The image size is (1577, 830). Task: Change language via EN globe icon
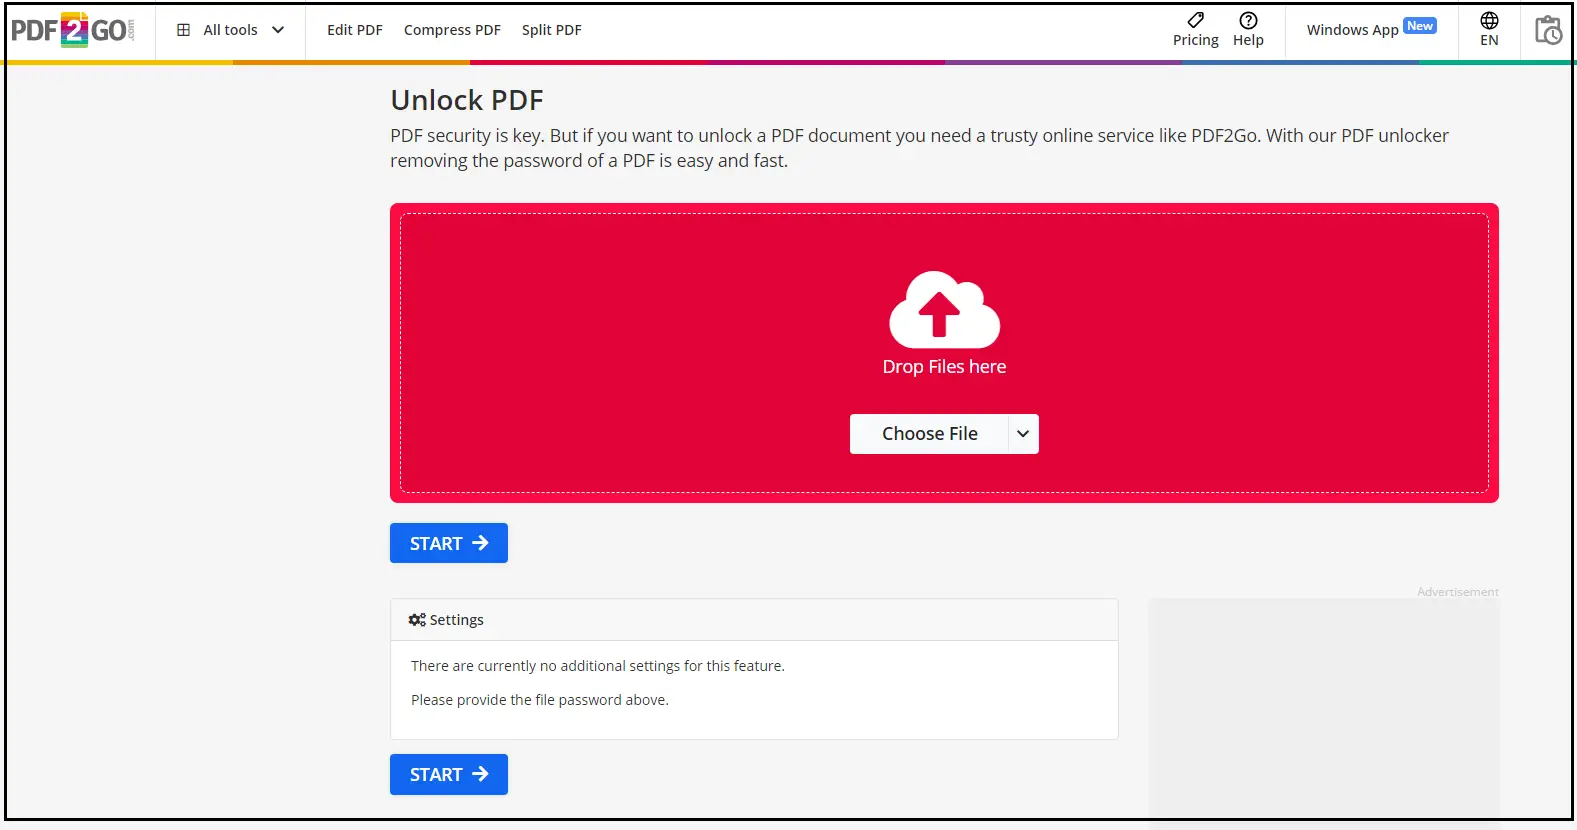tap(1489, 30)
